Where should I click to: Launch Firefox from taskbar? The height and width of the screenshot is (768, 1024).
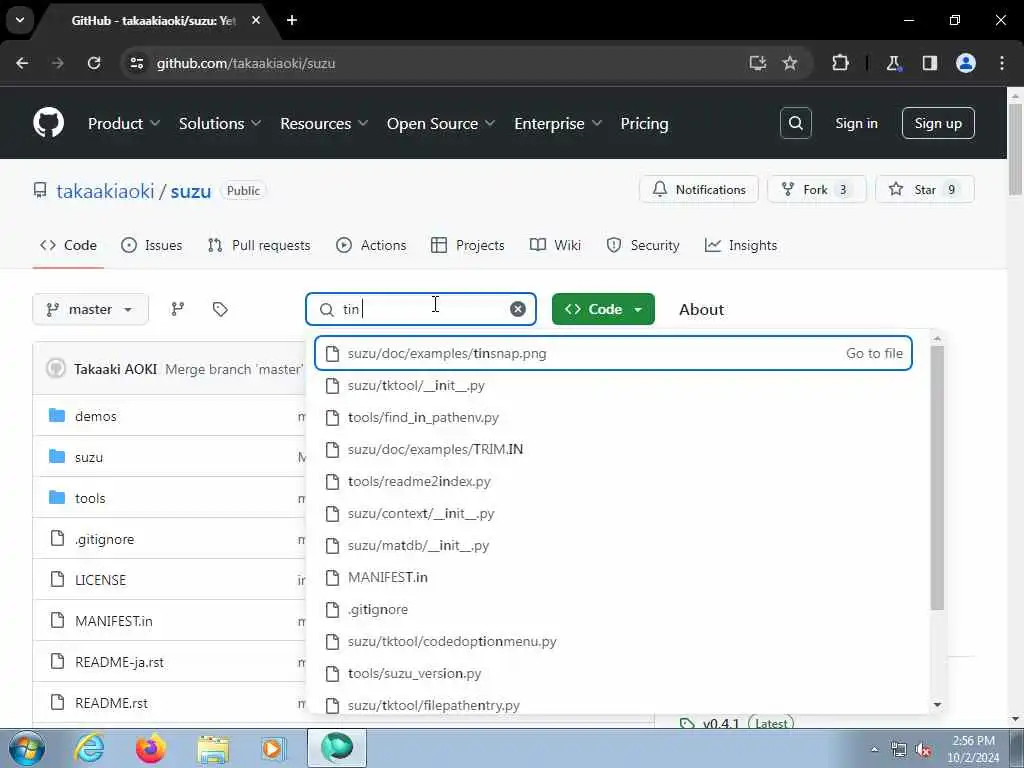pyautogui.click(x=150, y=748)
